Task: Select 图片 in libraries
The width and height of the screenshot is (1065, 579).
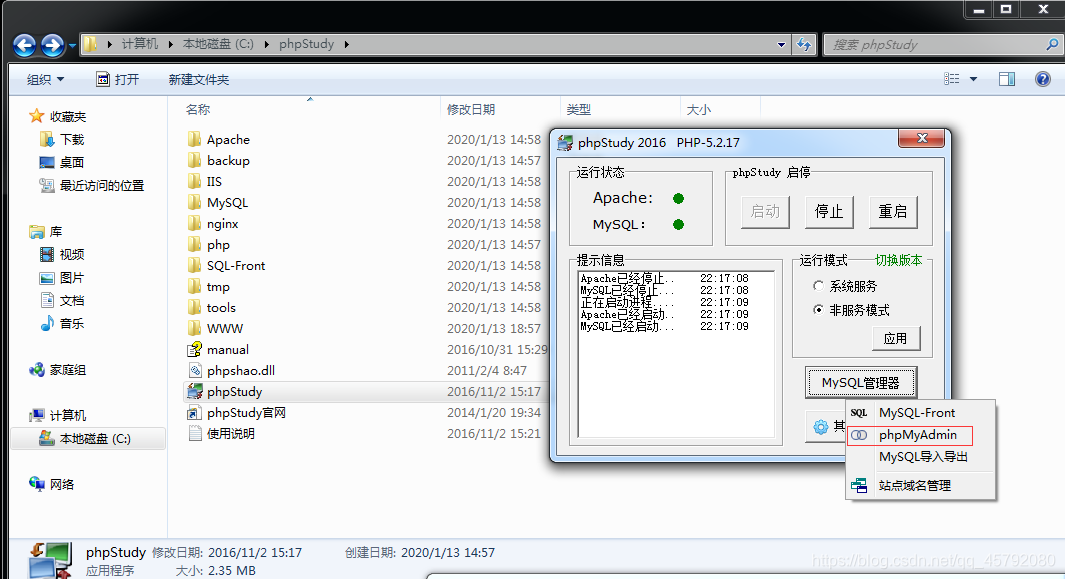Action: (x=71, y=277)
